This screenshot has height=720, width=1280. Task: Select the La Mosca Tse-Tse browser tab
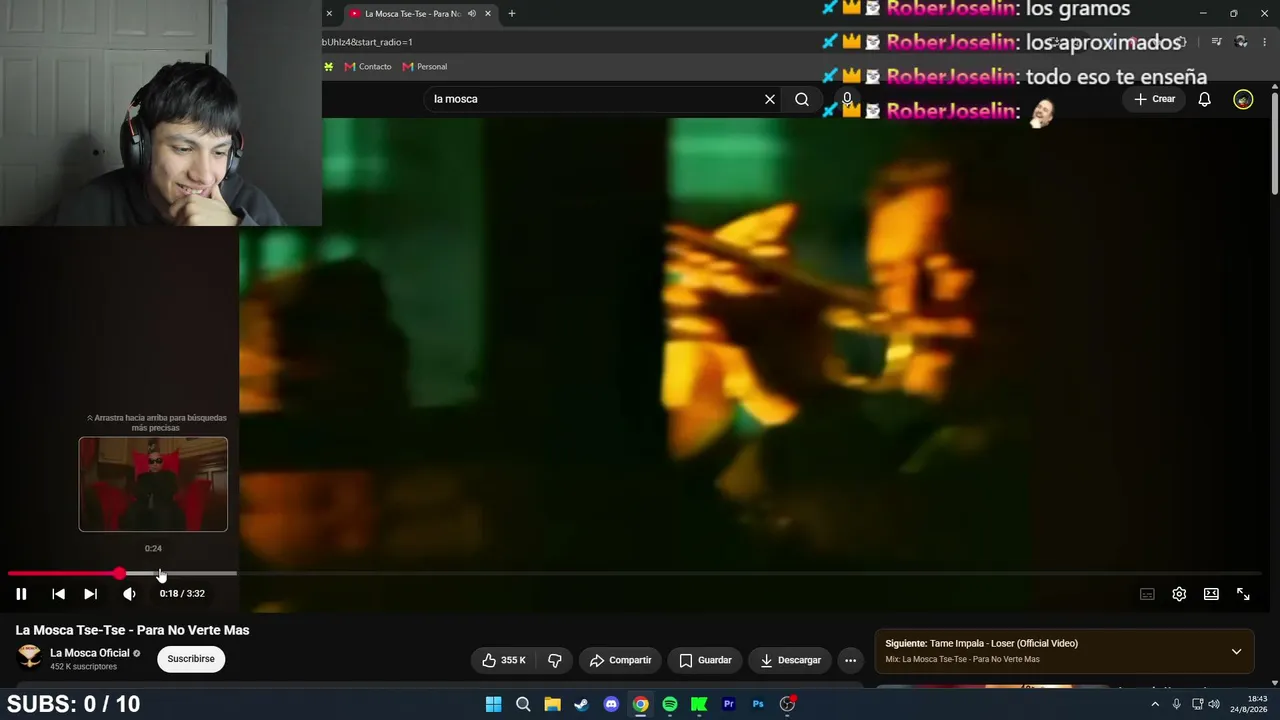[x=412, y=14]
